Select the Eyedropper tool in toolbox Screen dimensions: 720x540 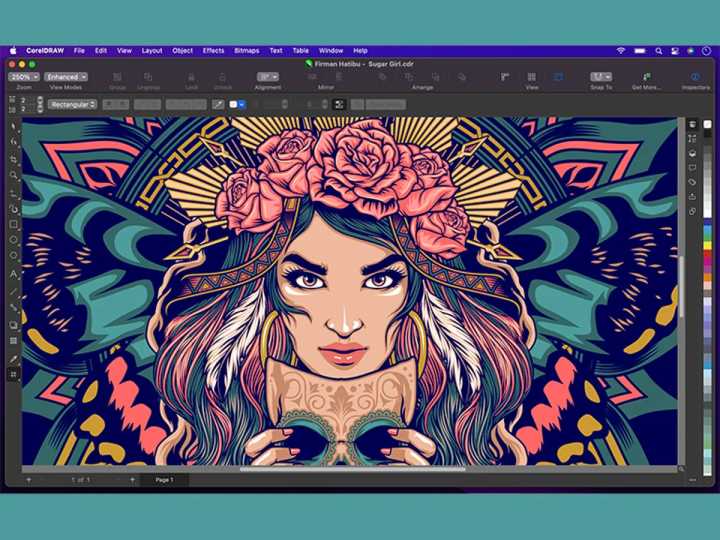[x=14, y=359]
